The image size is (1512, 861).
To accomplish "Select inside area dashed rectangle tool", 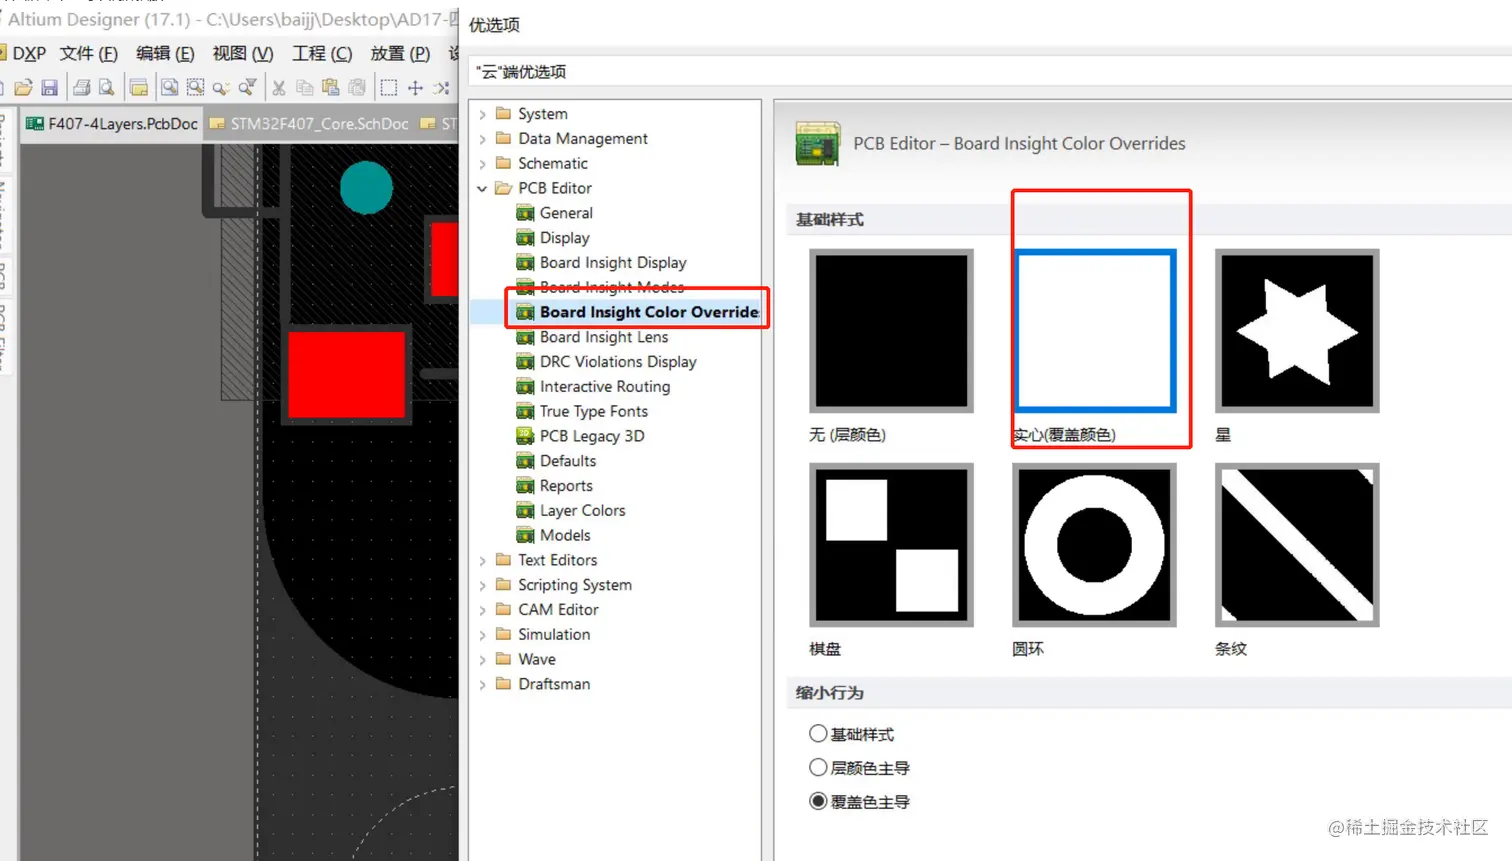I will 389,88.
